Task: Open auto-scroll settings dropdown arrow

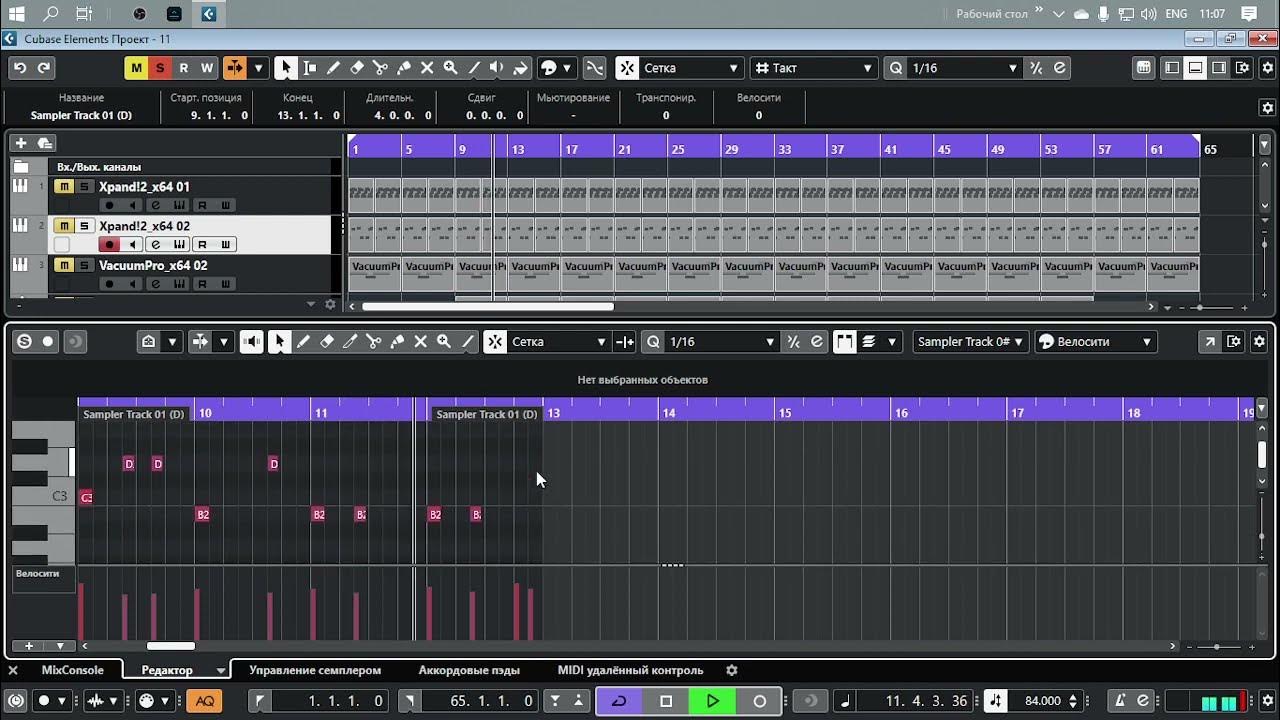Action: point(259,68)
